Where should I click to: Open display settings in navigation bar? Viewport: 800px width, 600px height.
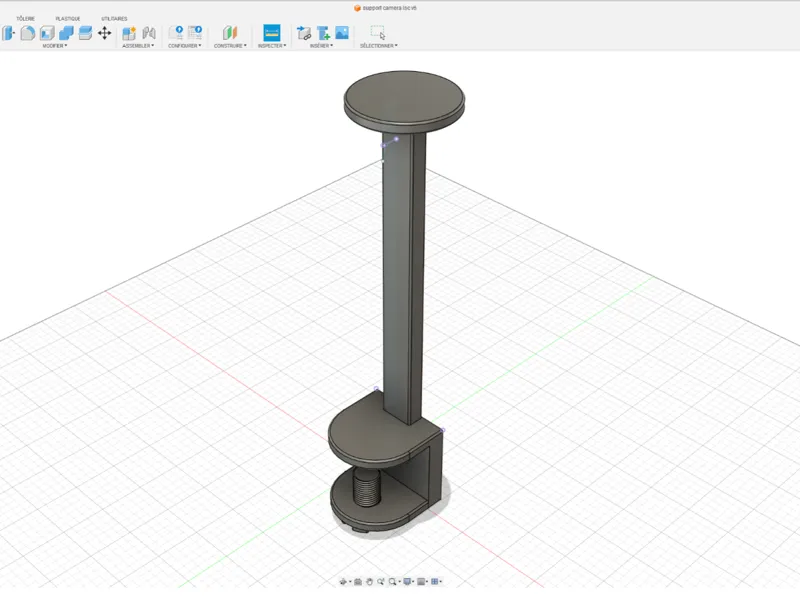coord(408,582)
